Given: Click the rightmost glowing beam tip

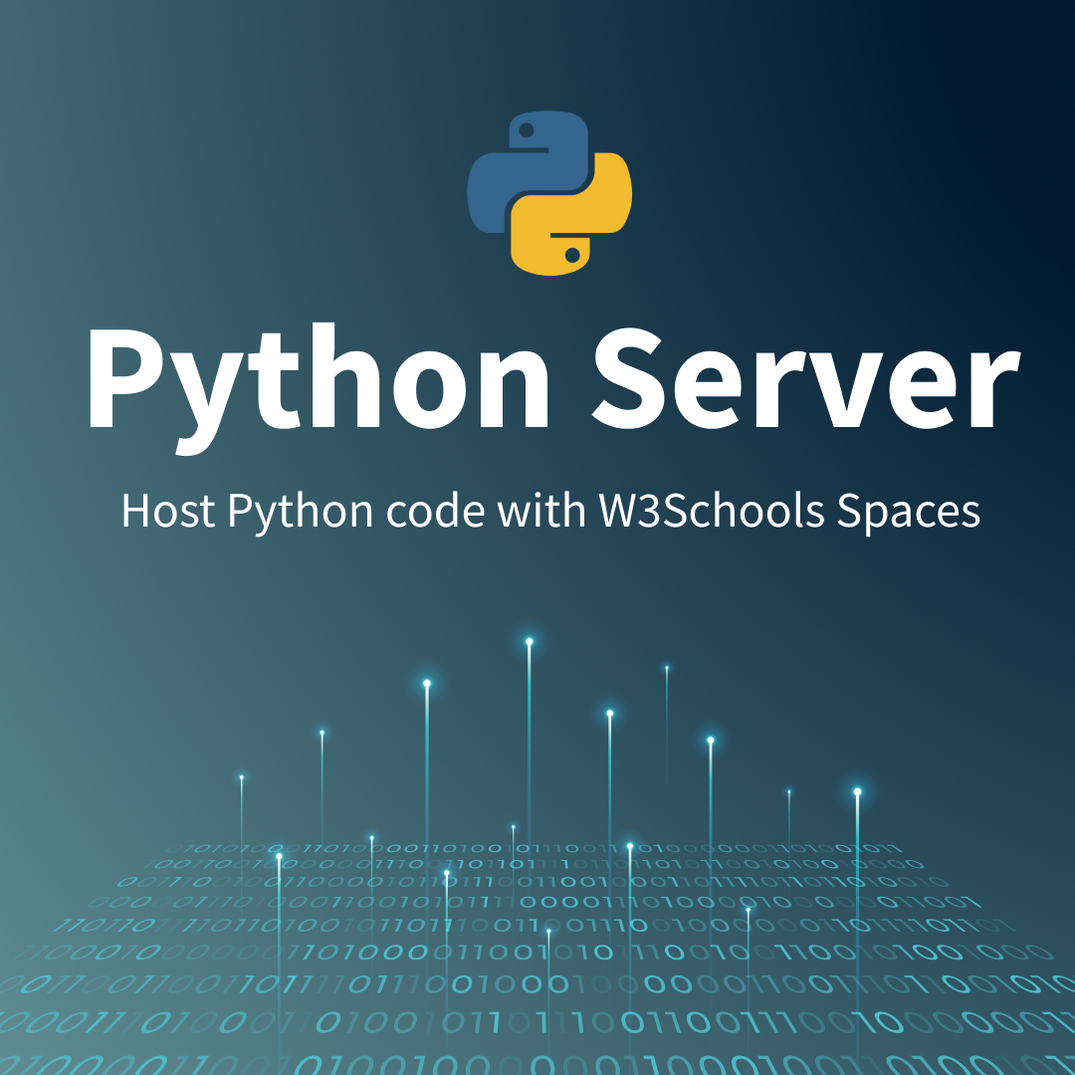Looking at the screenshot, I should (x=857, y=790).
